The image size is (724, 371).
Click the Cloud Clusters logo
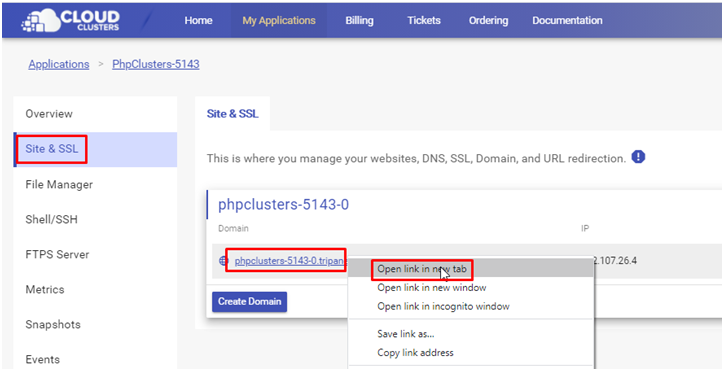point(70,21)
